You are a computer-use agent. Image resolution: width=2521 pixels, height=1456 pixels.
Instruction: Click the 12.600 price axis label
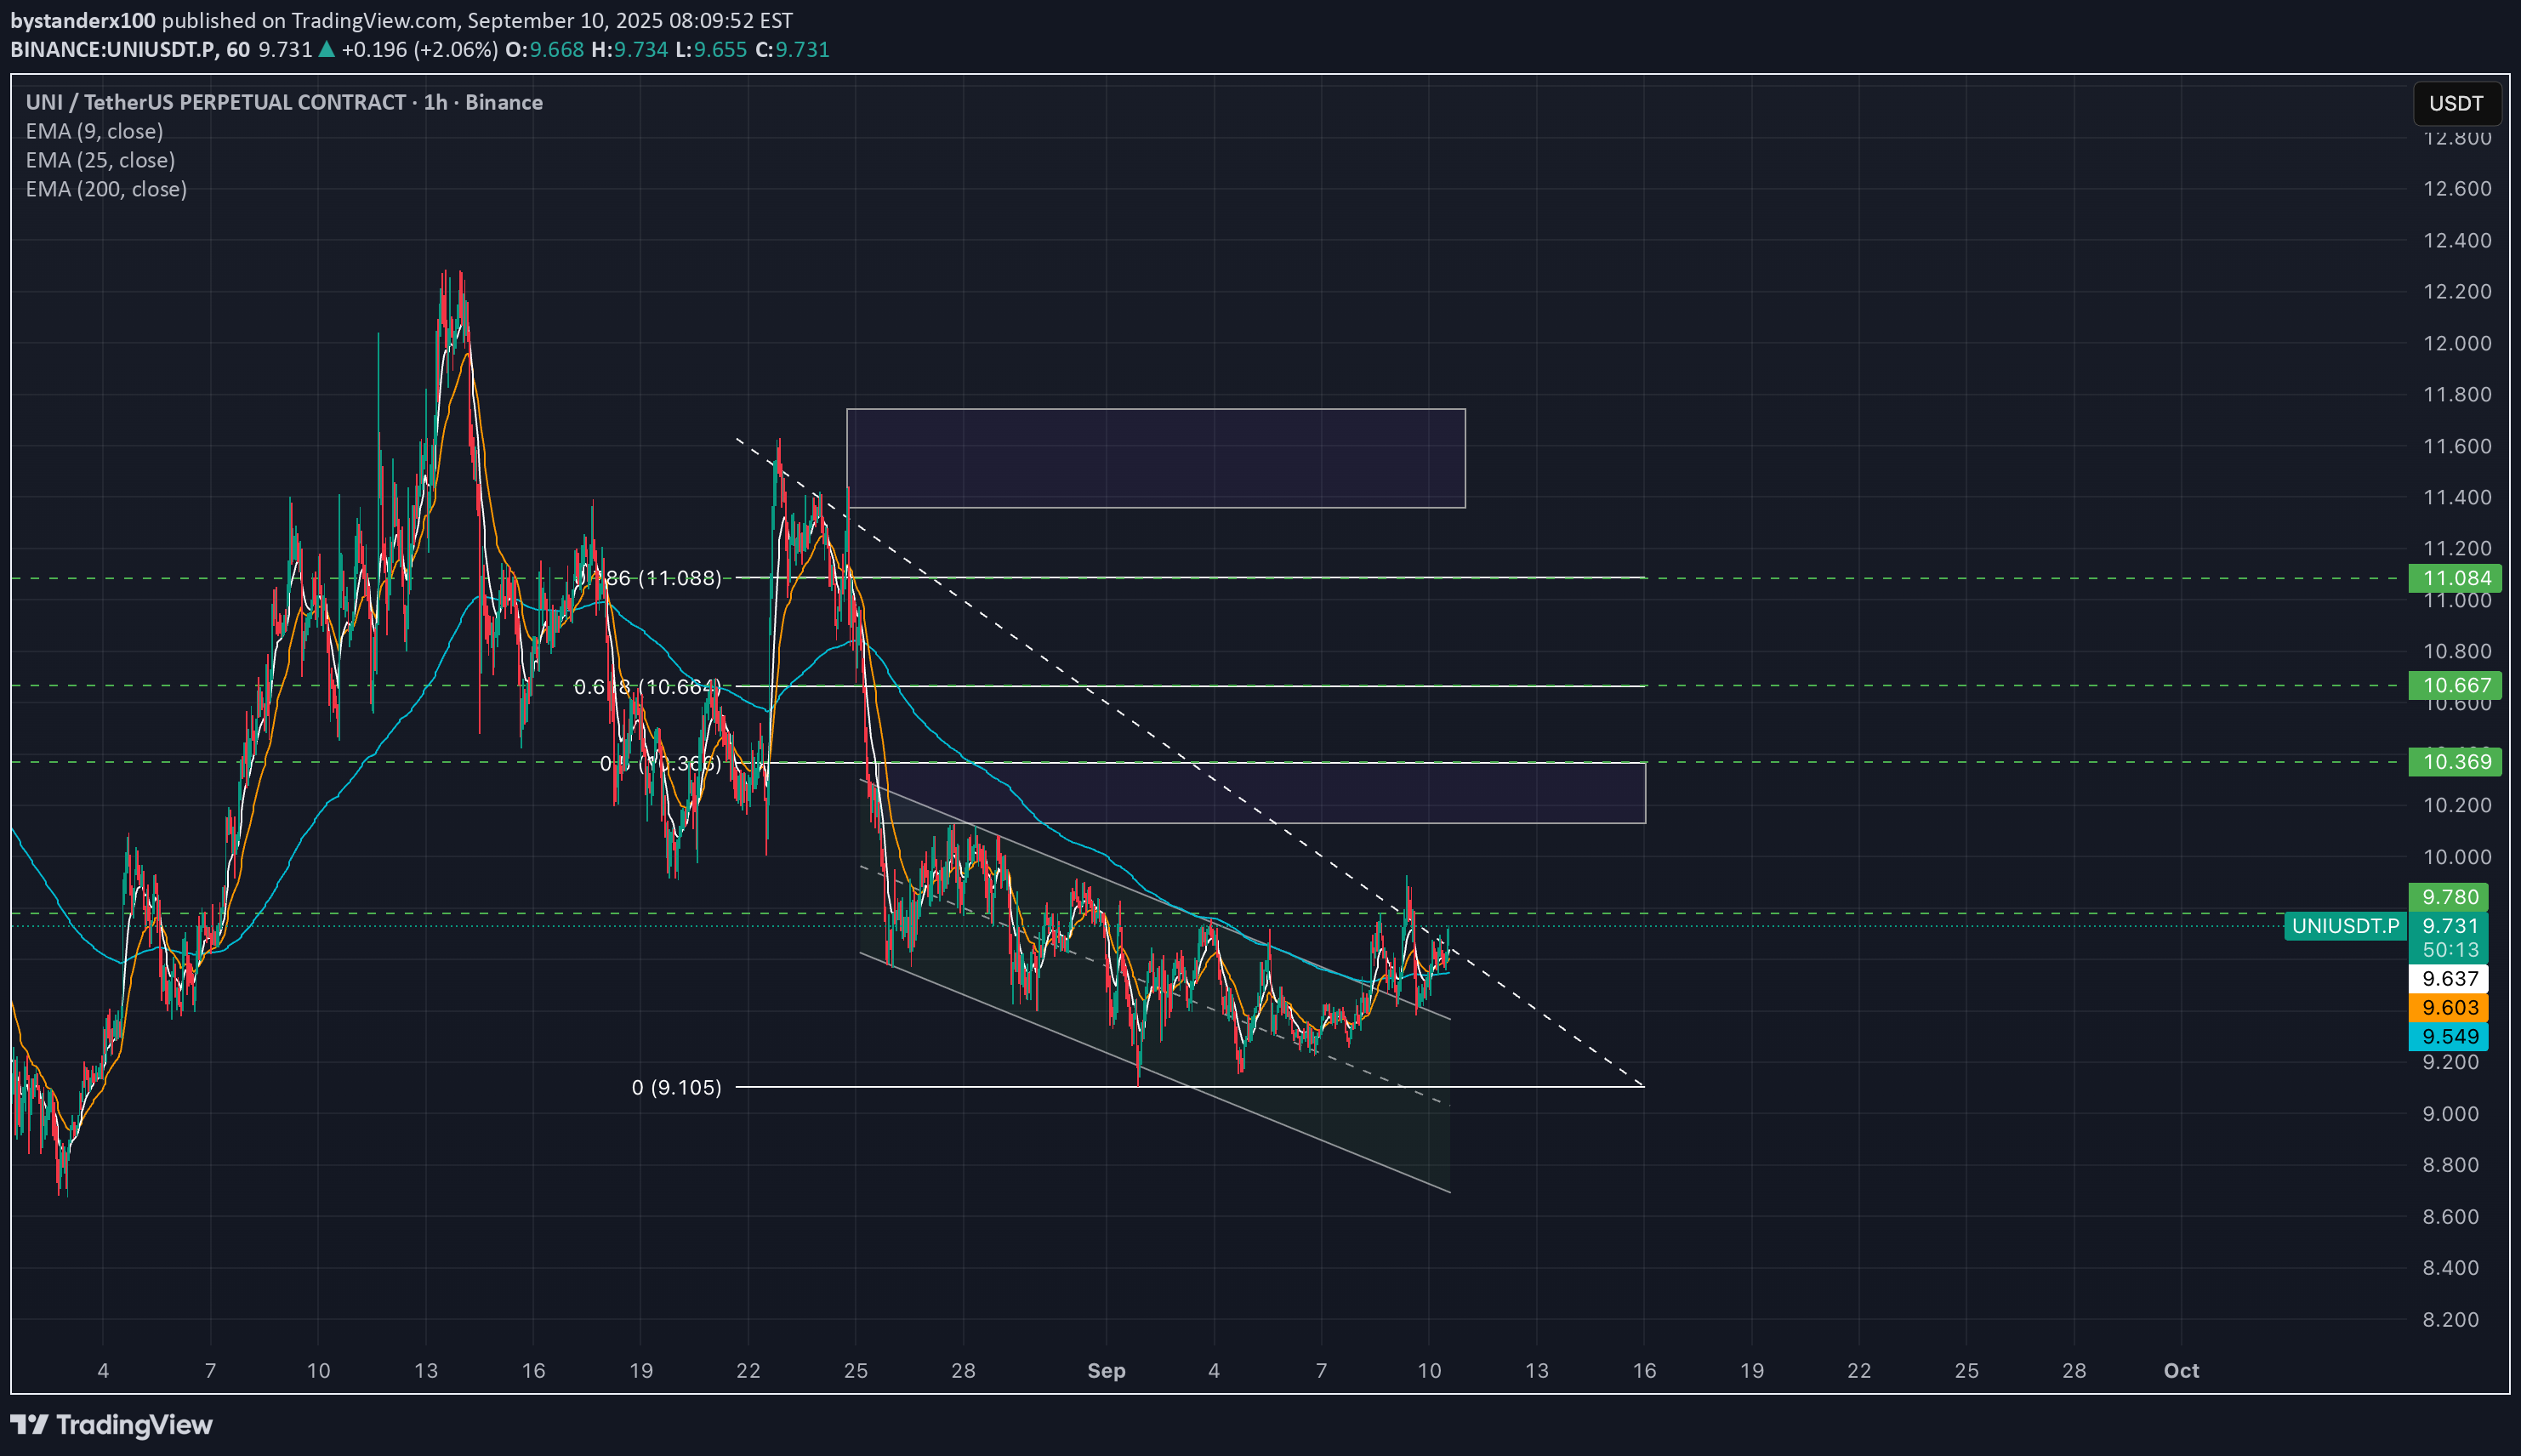[x=2457, y=188]
